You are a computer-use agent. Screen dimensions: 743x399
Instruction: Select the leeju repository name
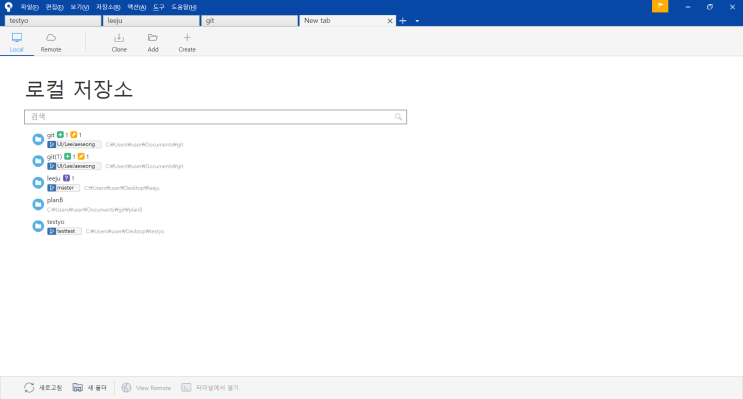(54, 178)
